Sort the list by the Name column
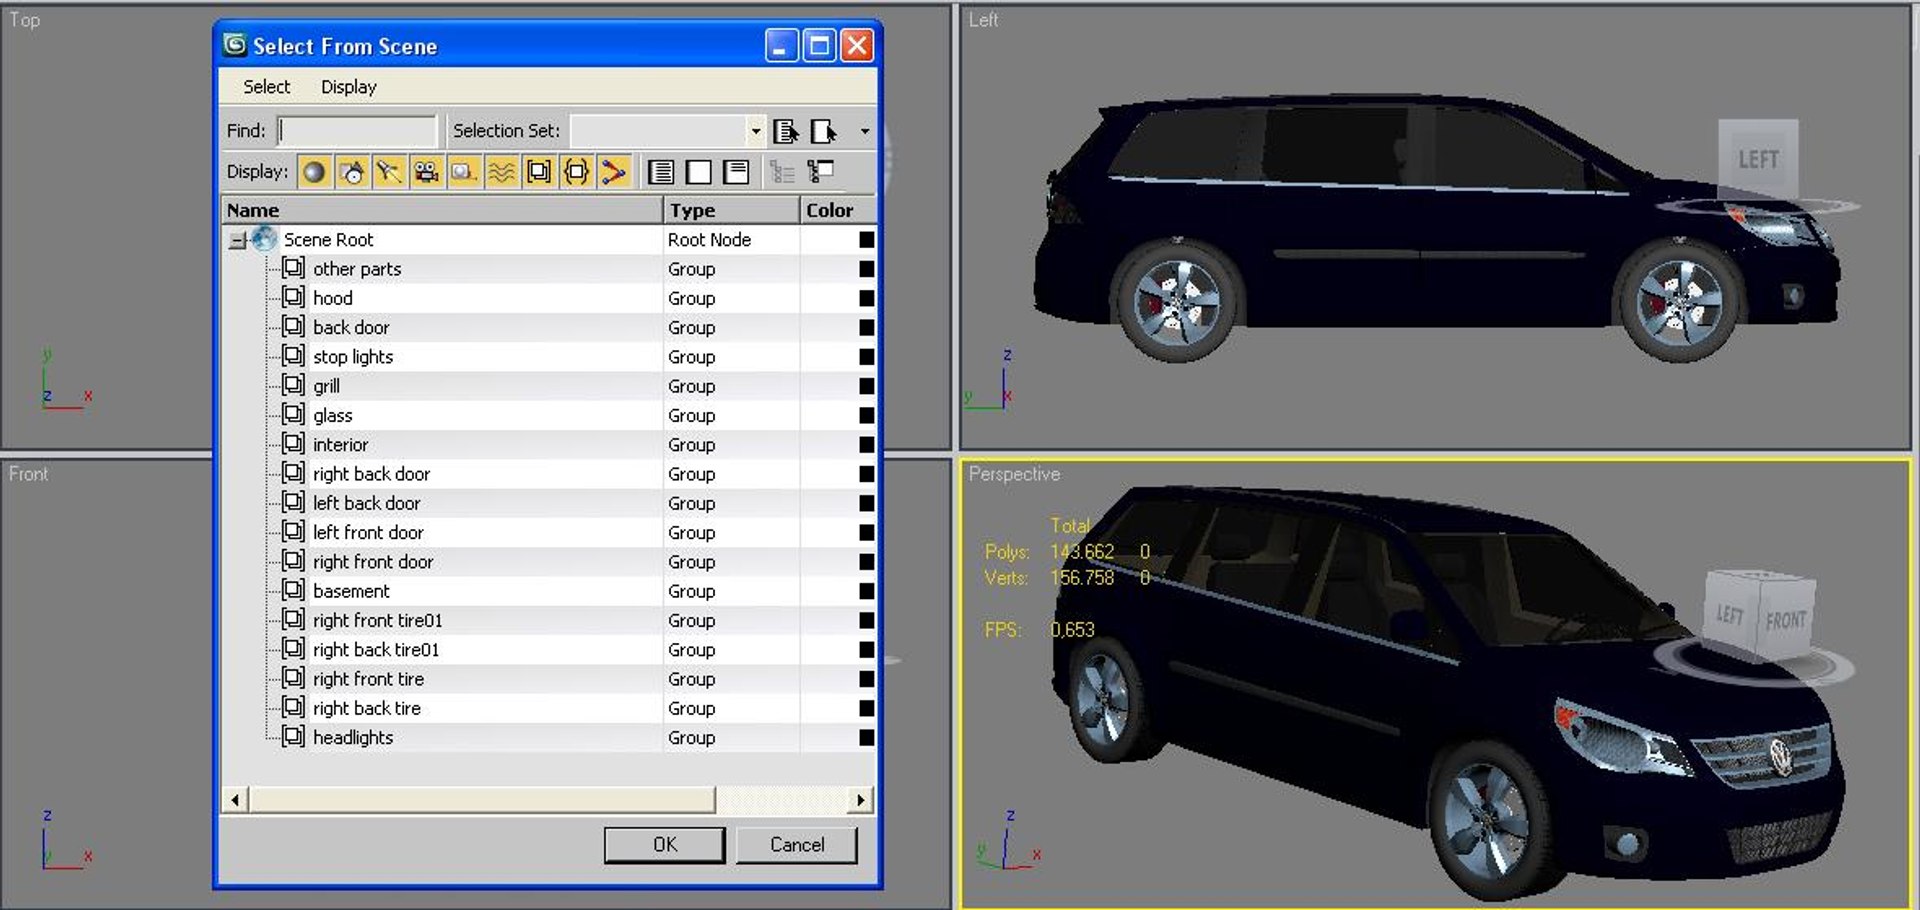The image size is (1920, 910). click(442, 210)
